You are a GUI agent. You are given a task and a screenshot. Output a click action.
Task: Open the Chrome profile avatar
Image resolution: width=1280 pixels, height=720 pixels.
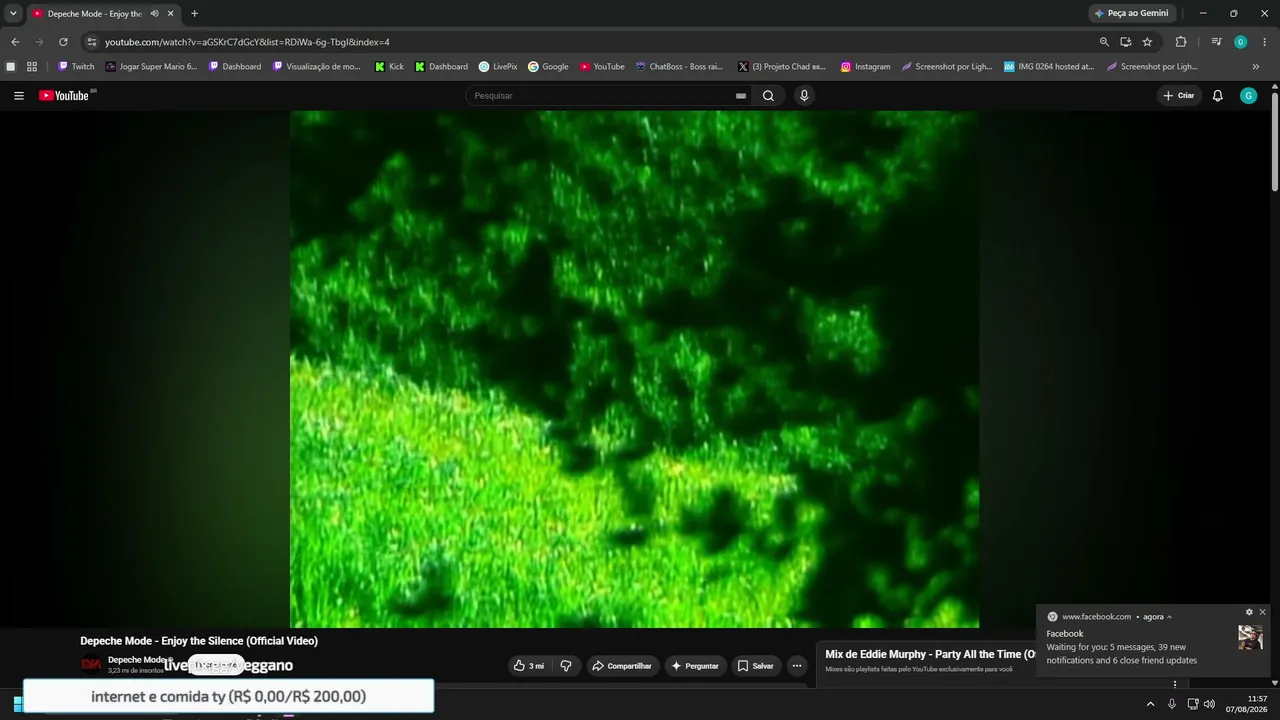tap(1241, 42)
